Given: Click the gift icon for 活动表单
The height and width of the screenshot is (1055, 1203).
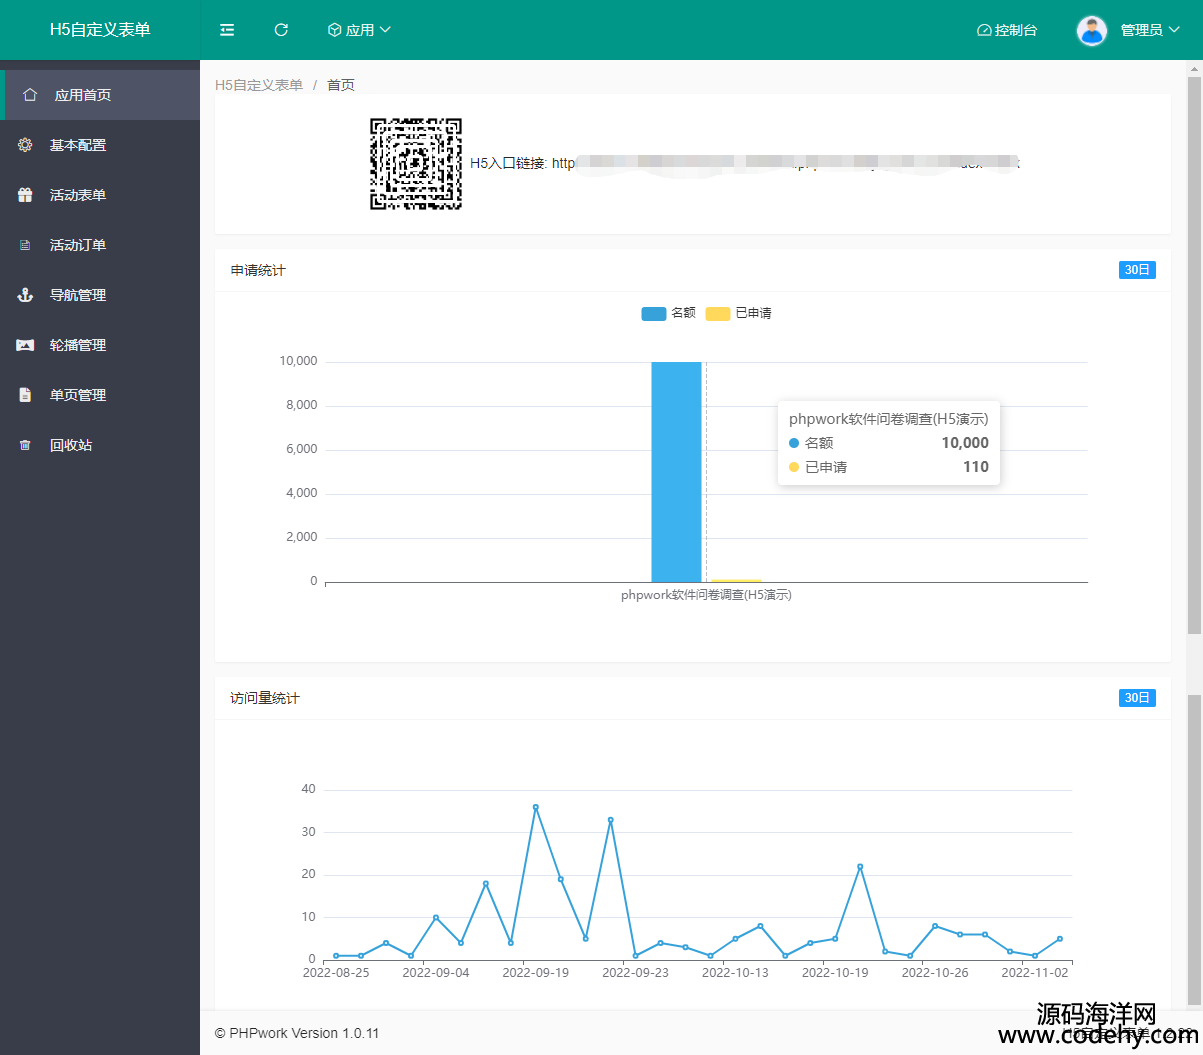Looking at the screenshot, I should pos(25,195).
